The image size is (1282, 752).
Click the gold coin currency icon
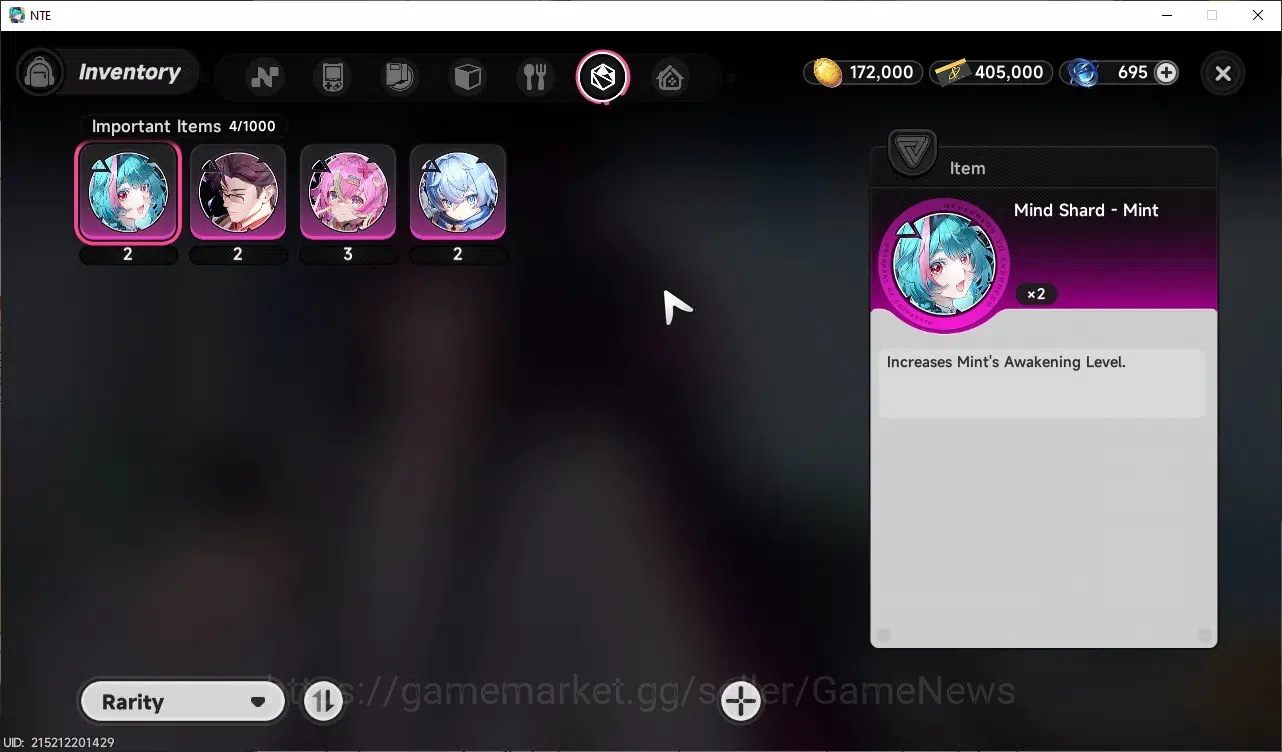(x=827, y=72)
